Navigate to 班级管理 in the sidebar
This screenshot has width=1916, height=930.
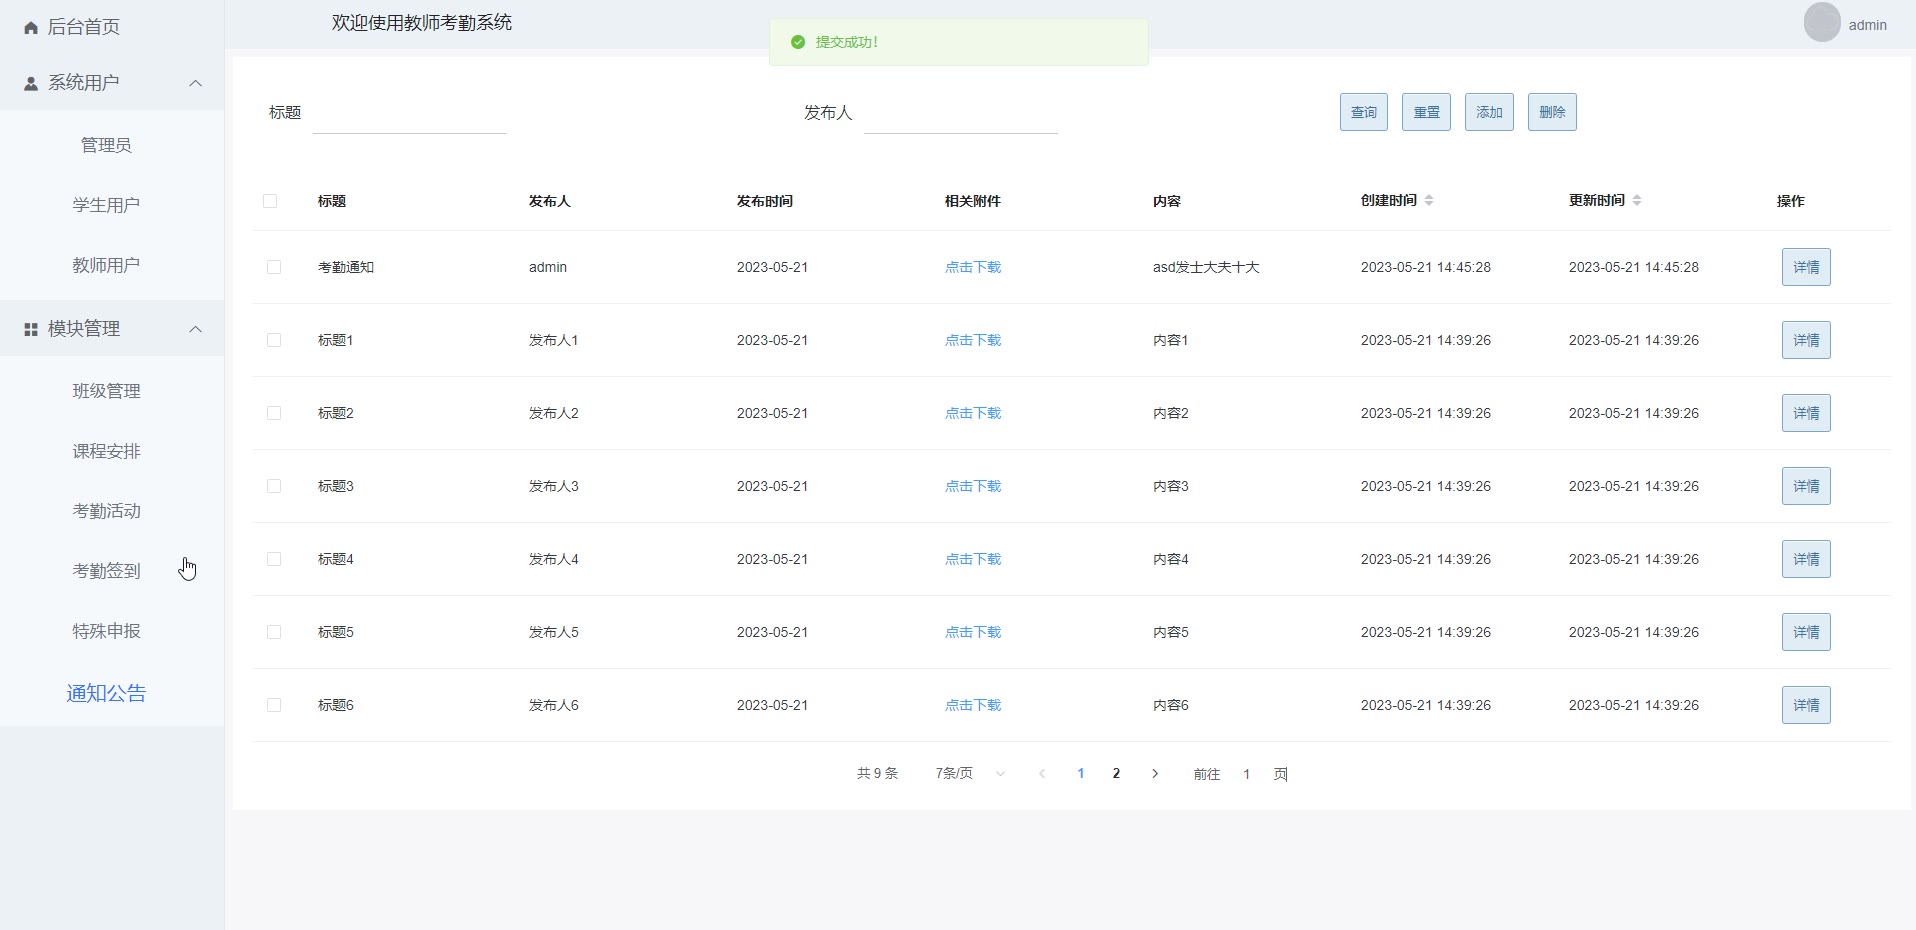click(x=106, y=391)
